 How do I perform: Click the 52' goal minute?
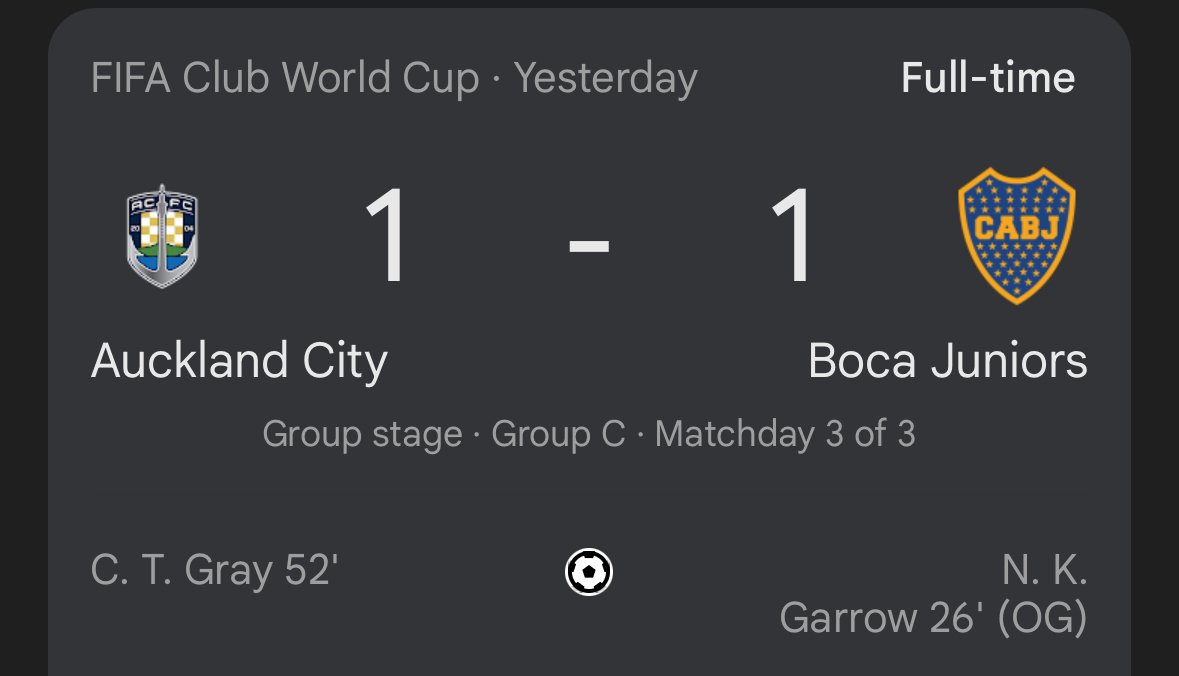pos(311,569)
